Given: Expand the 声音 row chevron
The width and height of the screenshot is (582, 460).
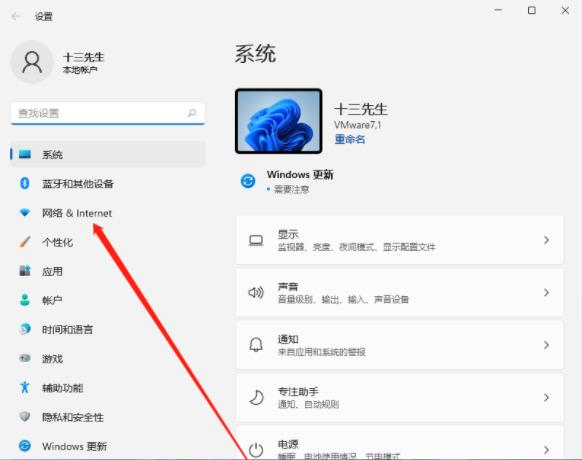Looking at the screenshot, I should point(546,293).
